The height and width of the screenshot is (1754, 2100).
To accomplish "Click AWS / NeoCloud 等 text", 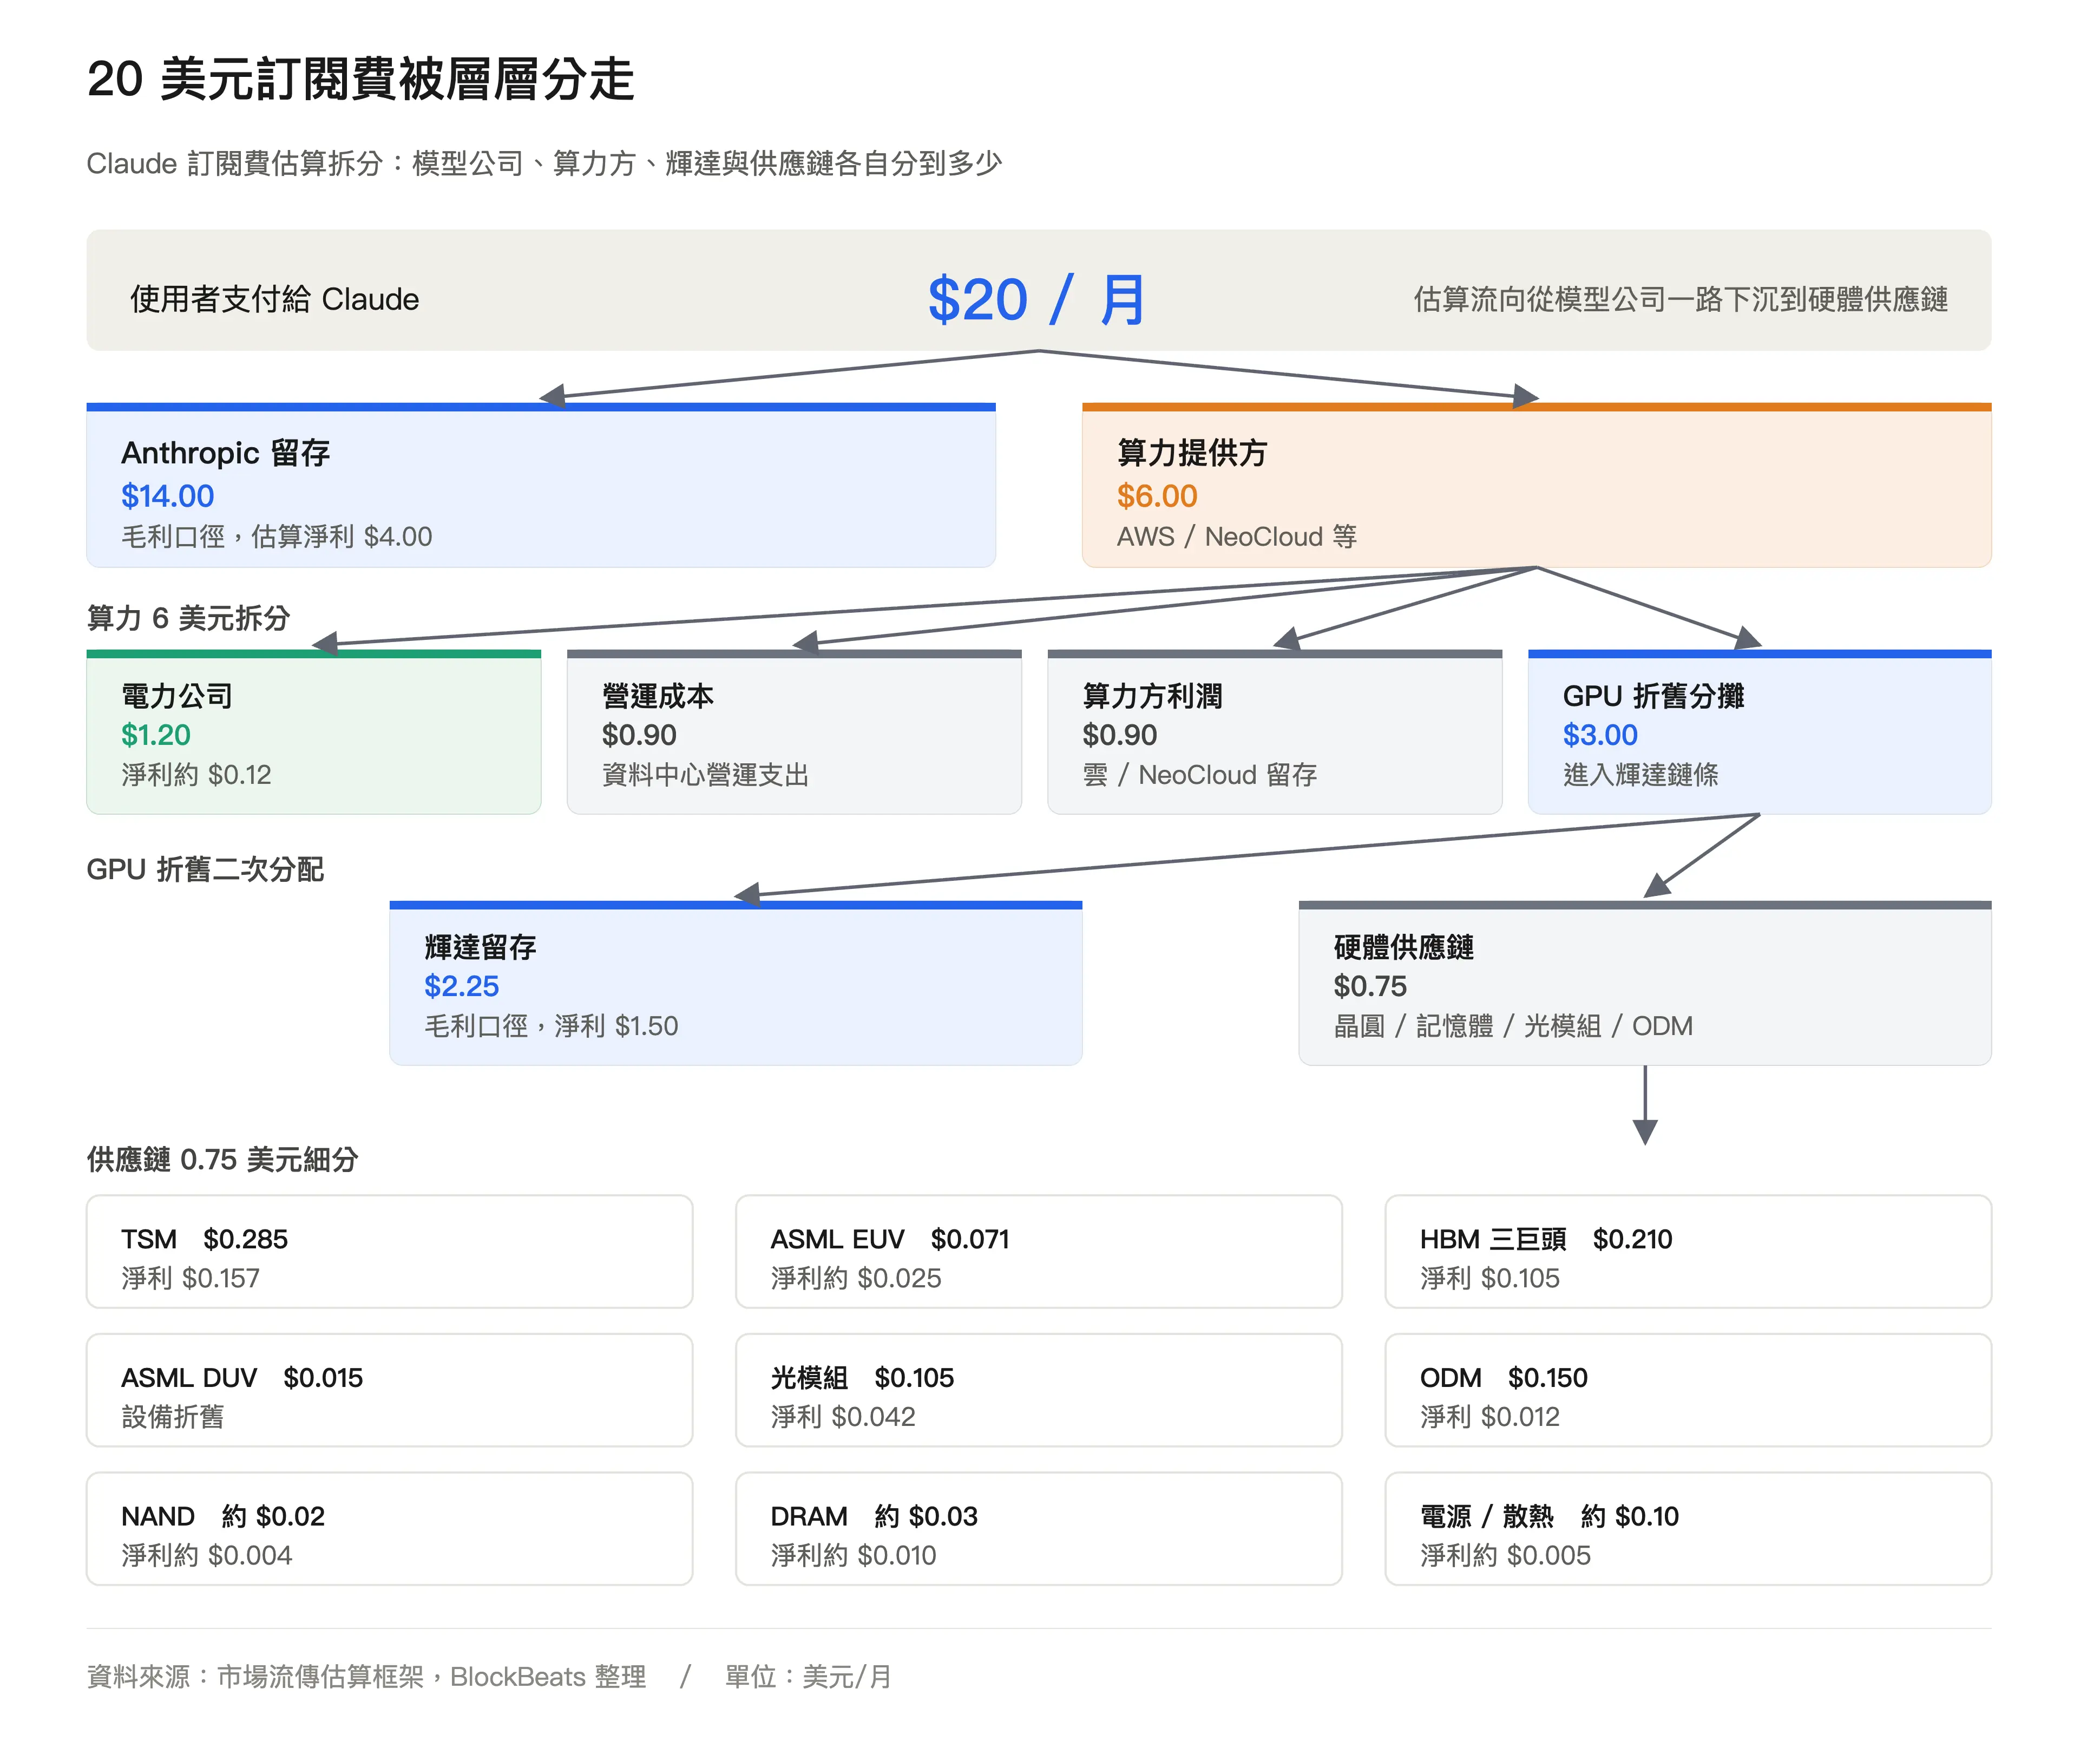I will tap(1237, 537).
